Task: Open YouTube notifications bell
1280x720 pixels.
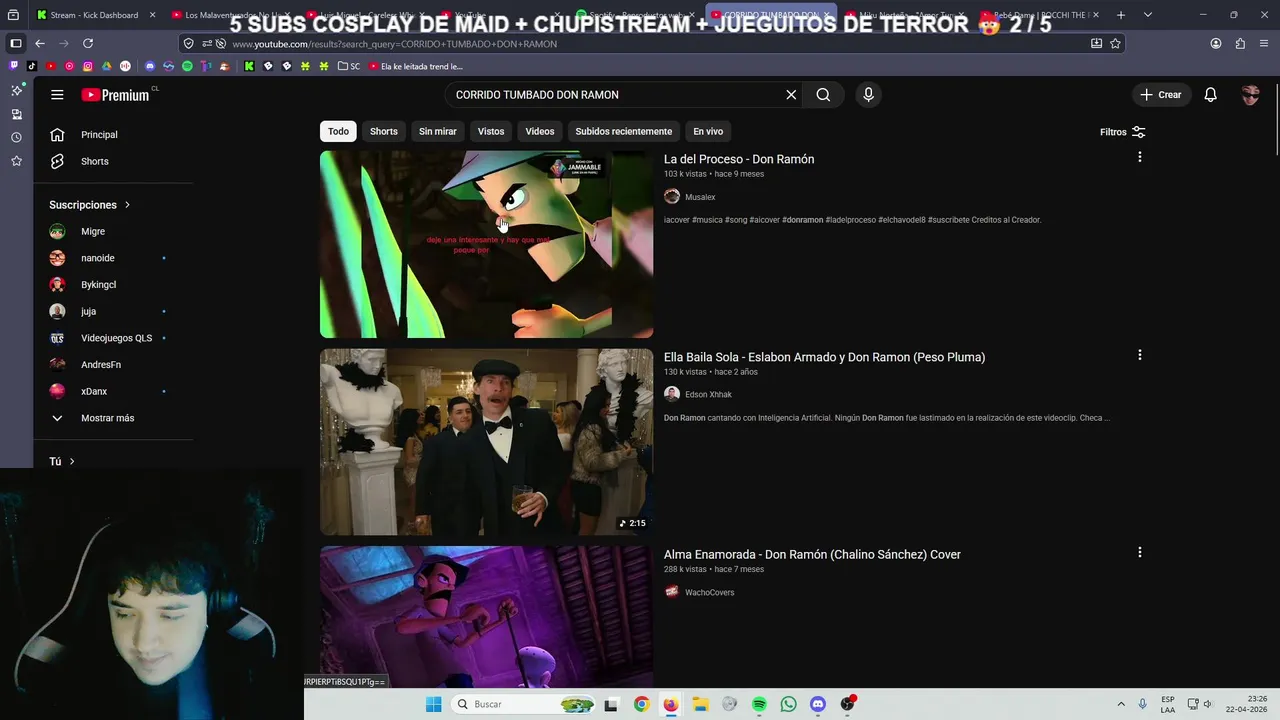Action: click(1210, 95)
